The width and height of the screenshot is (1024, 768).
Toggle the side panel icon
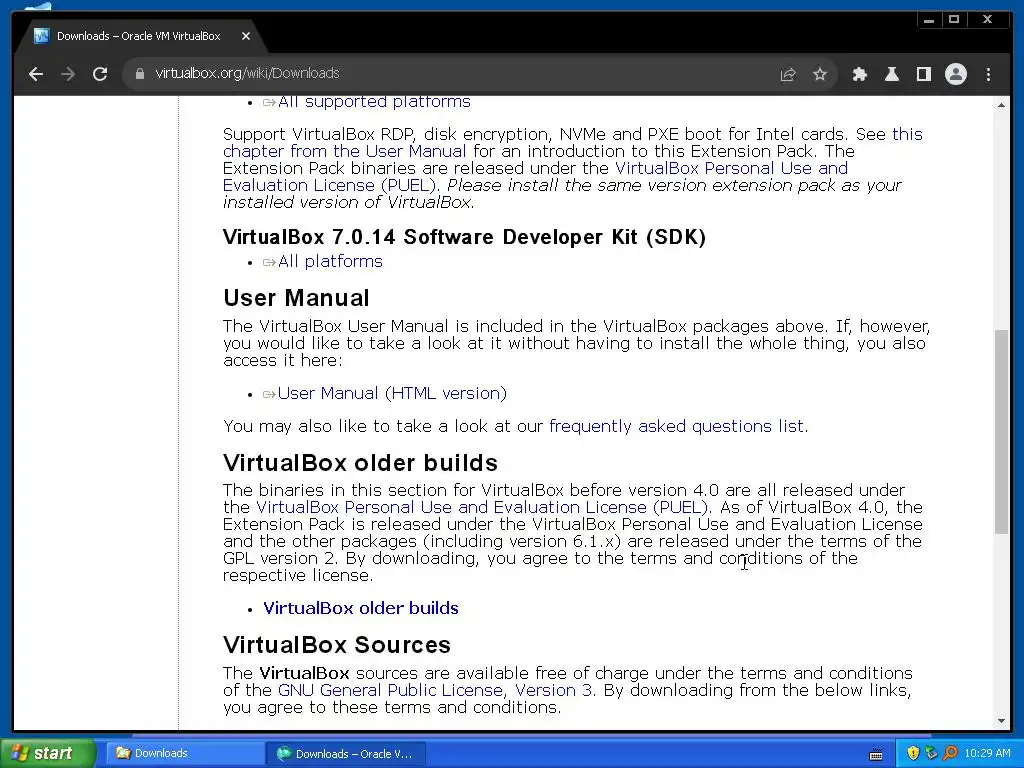pos(923,74)
